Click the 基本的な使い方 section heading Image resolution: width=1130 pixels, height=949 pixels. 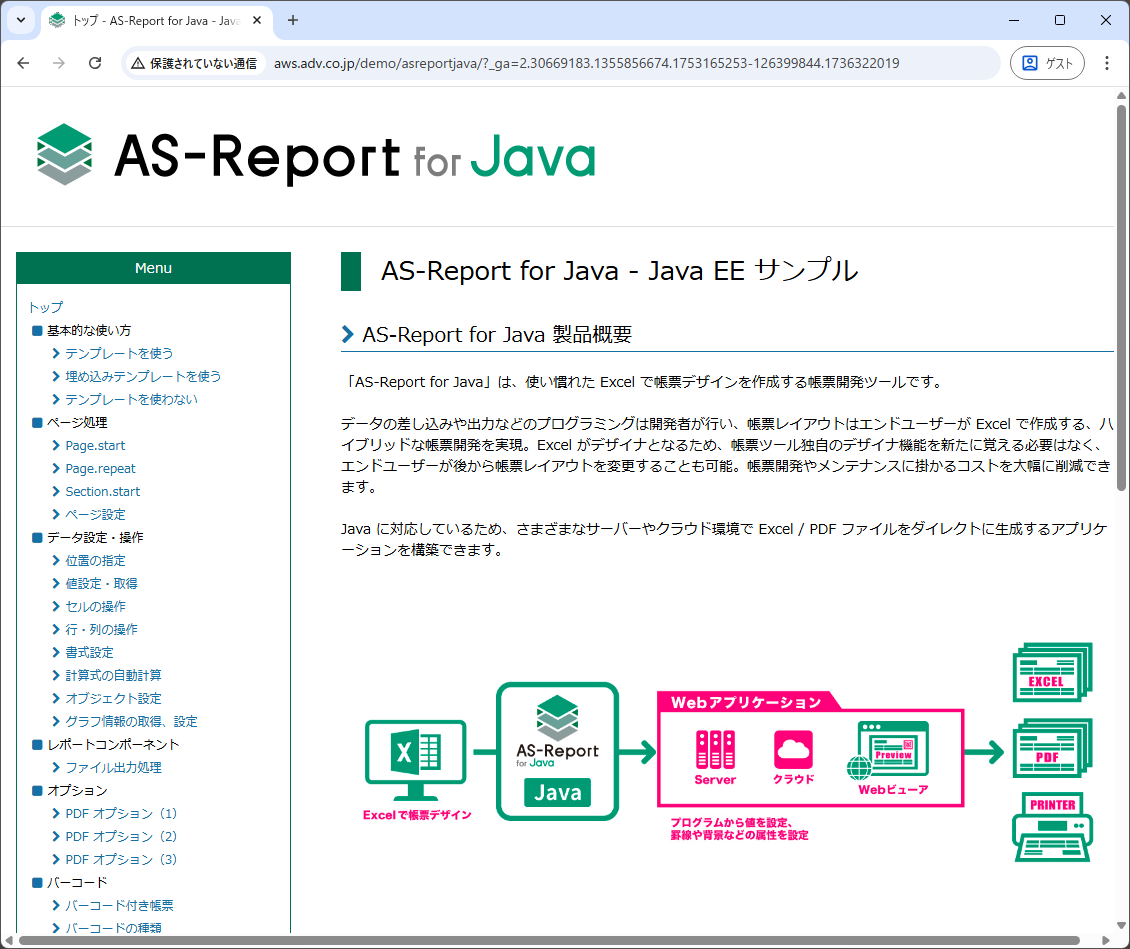(89, 330)
